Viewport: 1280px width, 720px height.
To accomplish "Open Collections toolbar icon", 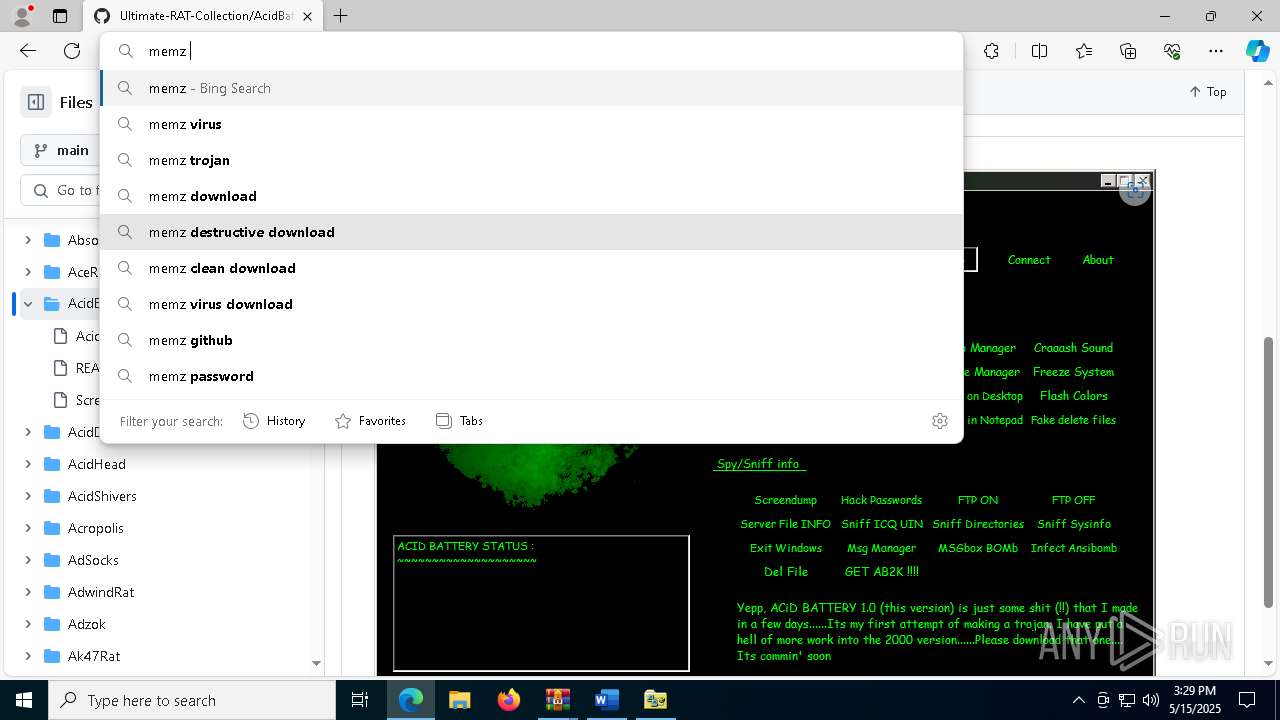I will pos(1128,51).
